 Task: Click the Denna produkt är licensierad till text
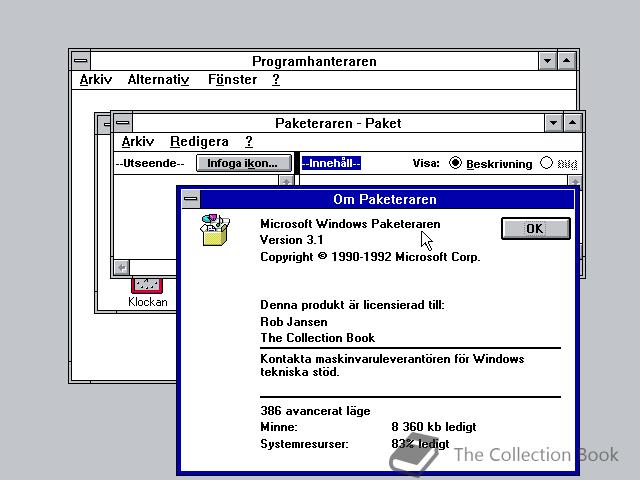point(352,305)
